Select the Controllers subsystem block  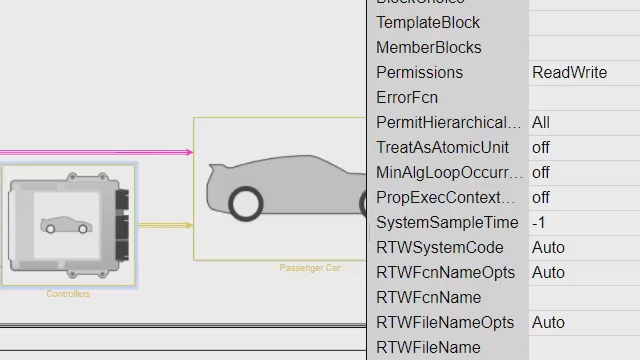[68, 225]
